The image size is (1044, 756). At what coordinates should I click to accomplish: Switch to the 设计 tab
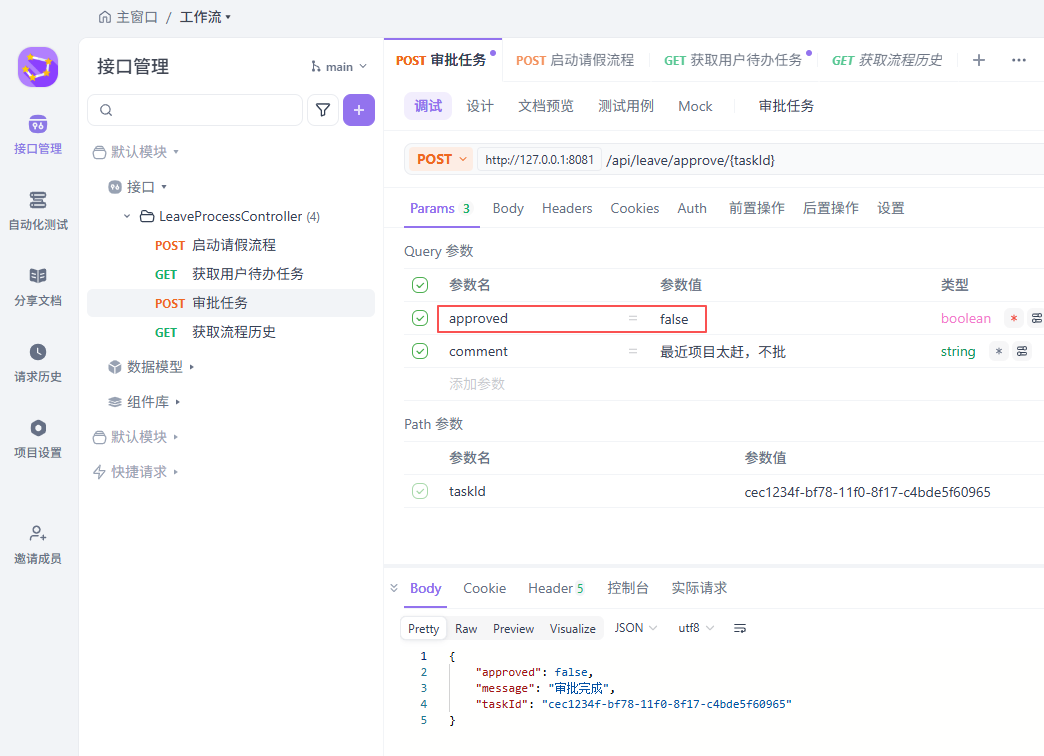click(481, 106)
